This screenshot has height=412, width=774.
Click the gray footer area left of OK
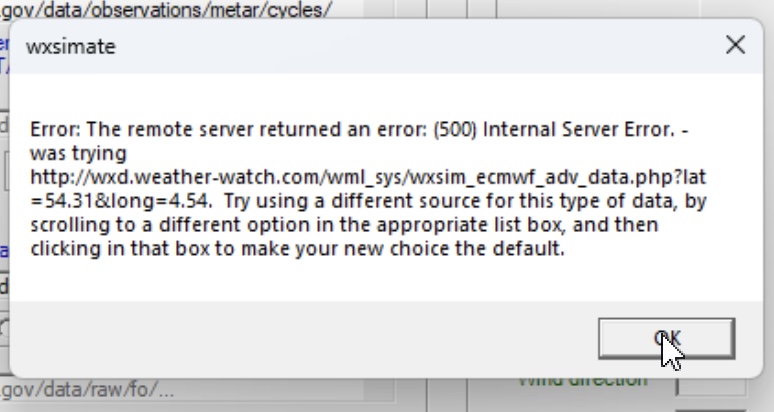[301, 338]
